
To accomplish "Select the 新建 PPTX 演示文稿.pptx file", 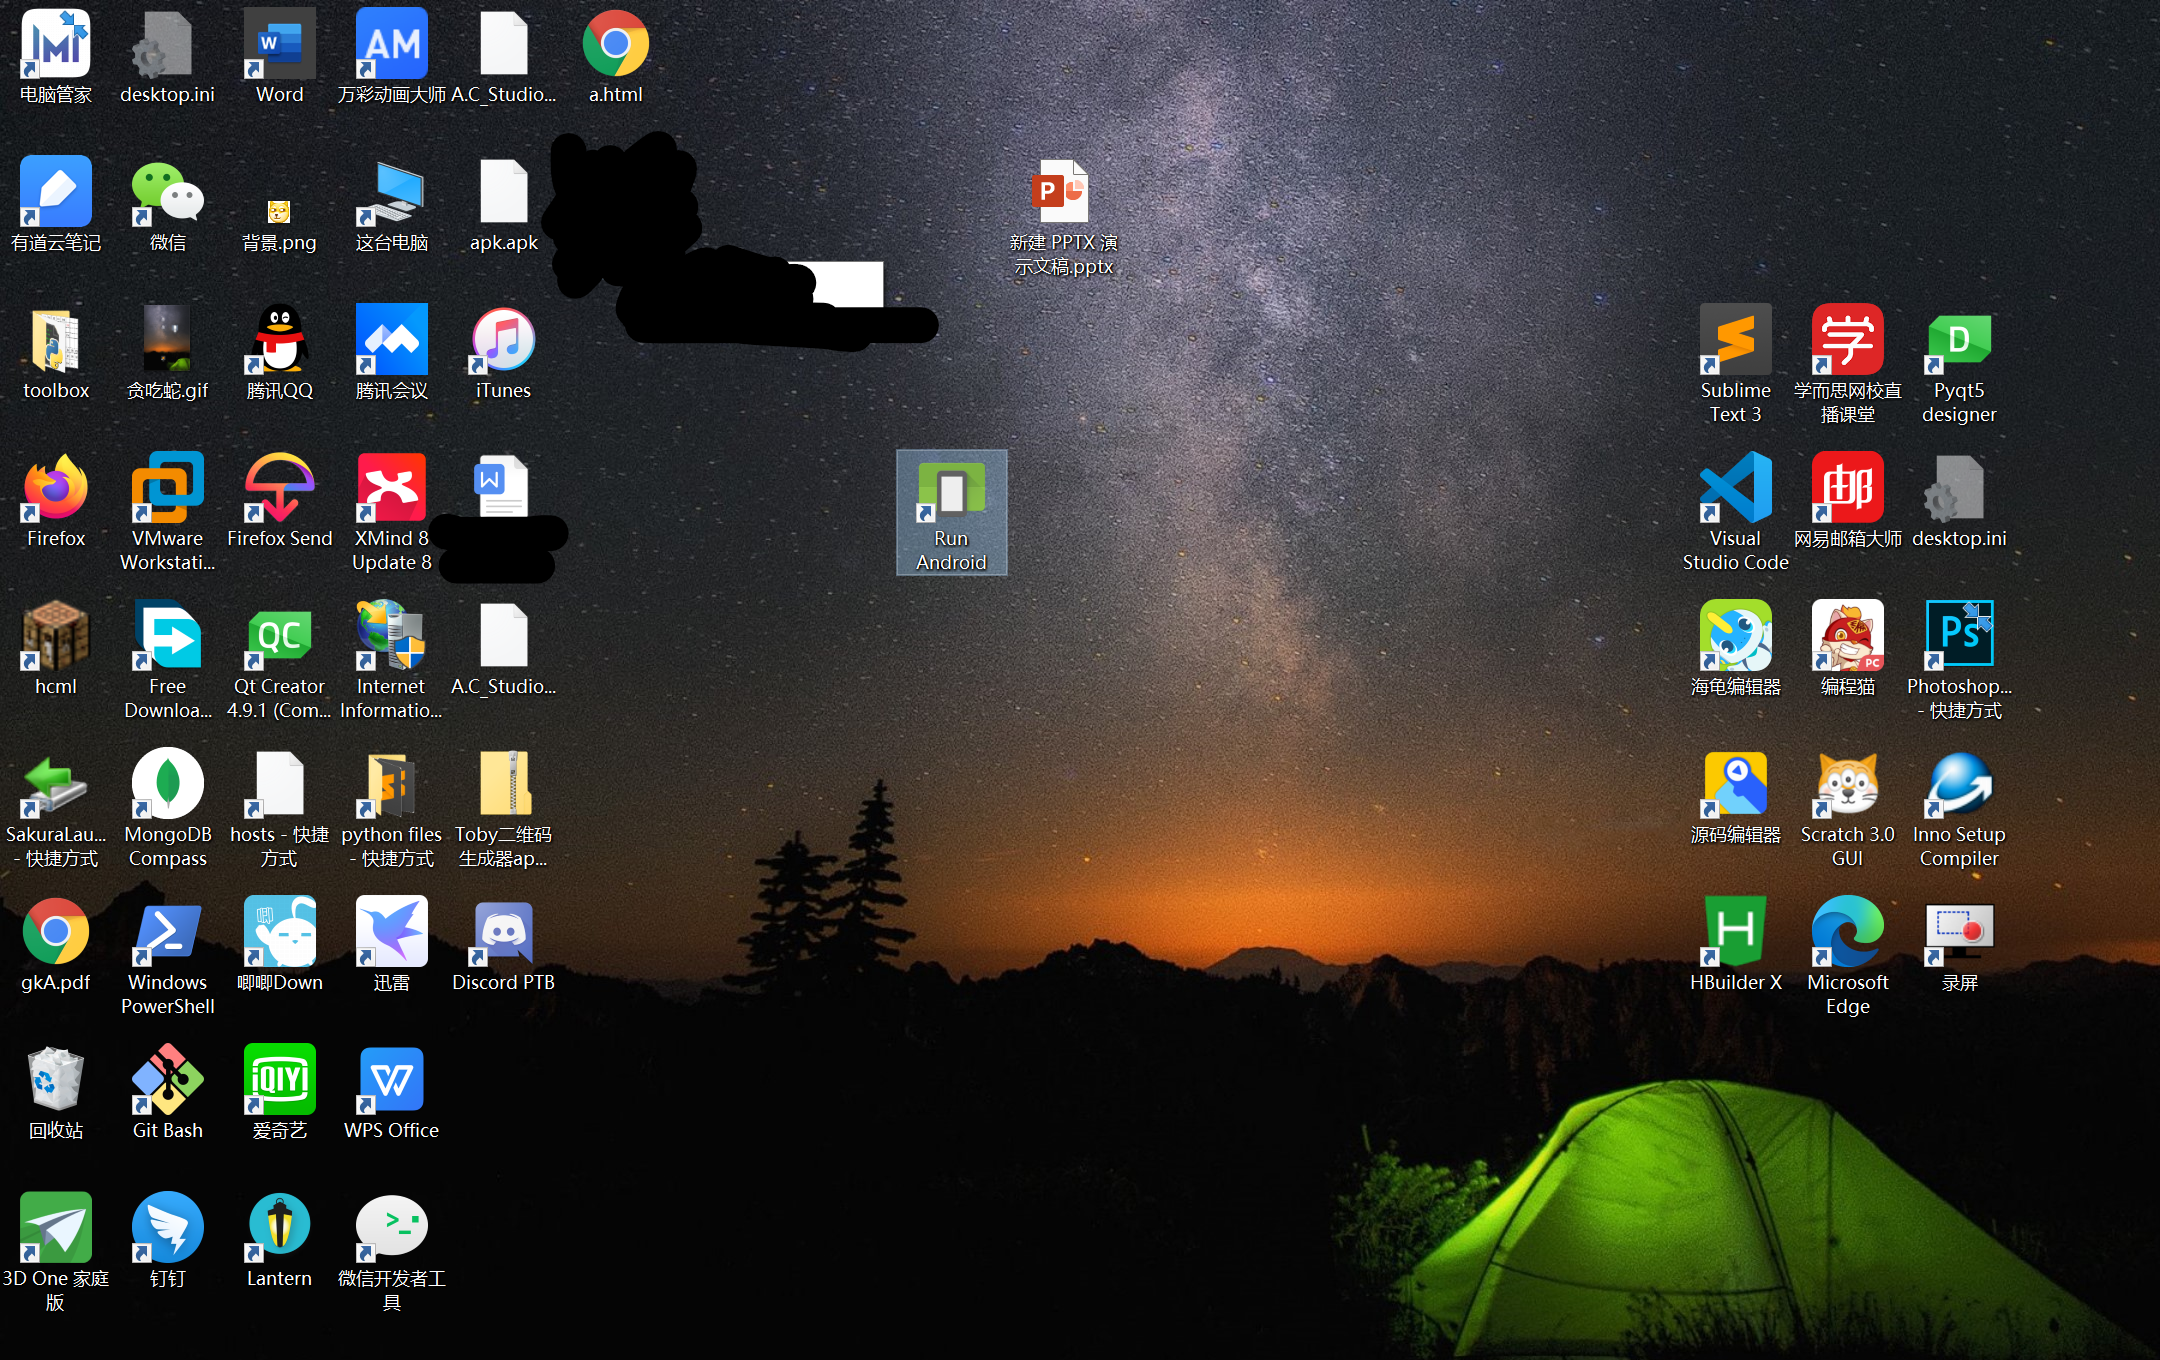I will [1064, 217].
